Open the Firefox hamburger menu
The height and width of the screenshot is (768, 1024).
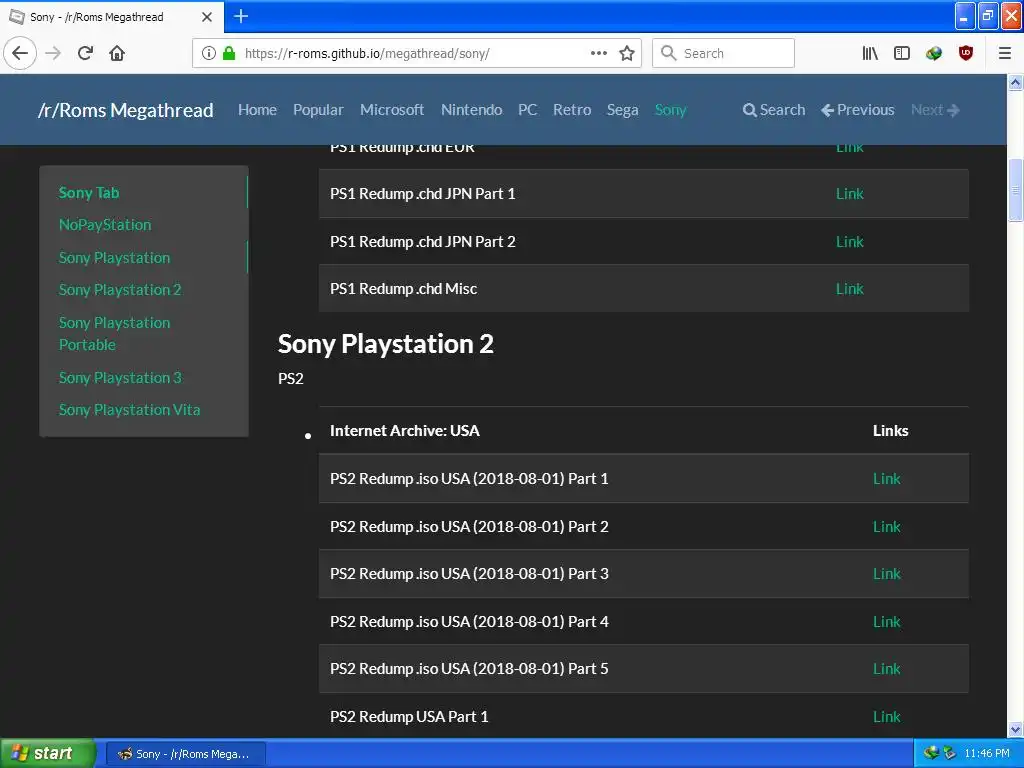tap(1004, 53)
